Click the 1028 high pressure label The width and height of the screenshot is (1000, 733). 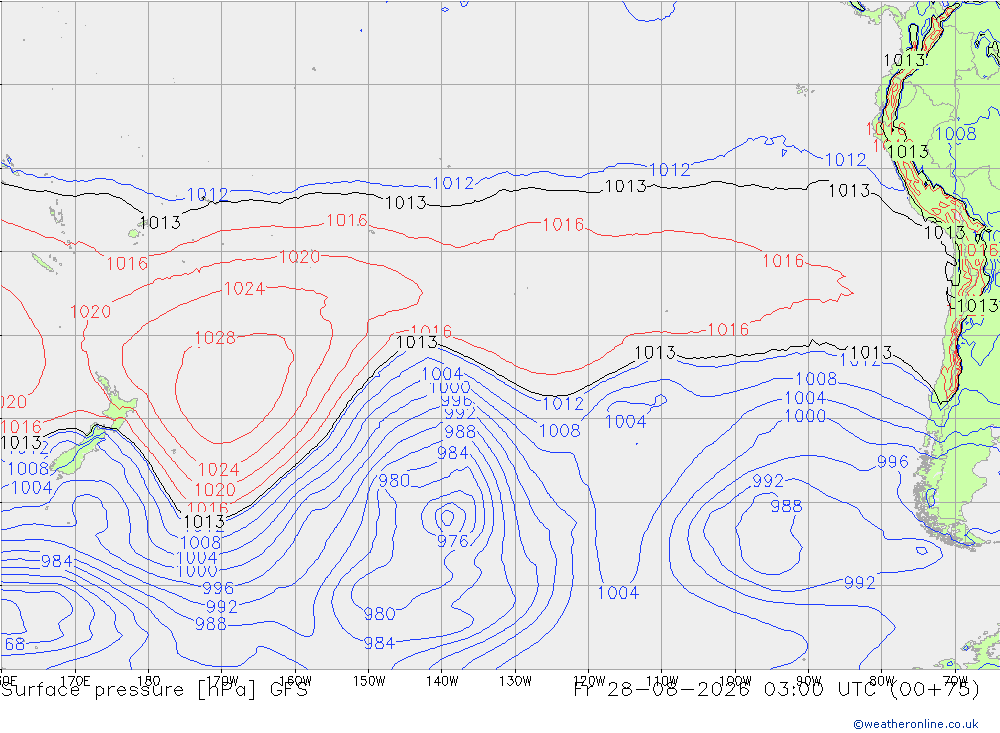[x=215, y=338]
